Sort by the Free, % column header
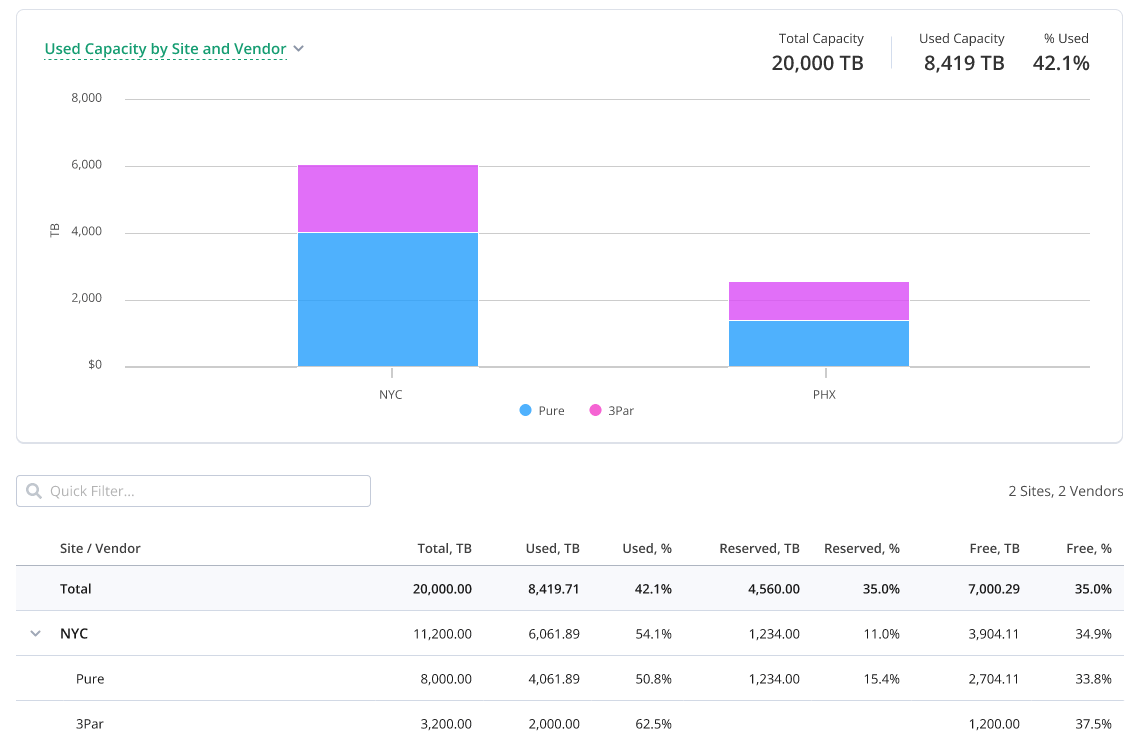This screenshot has height=745, width=1133. 1089,548
